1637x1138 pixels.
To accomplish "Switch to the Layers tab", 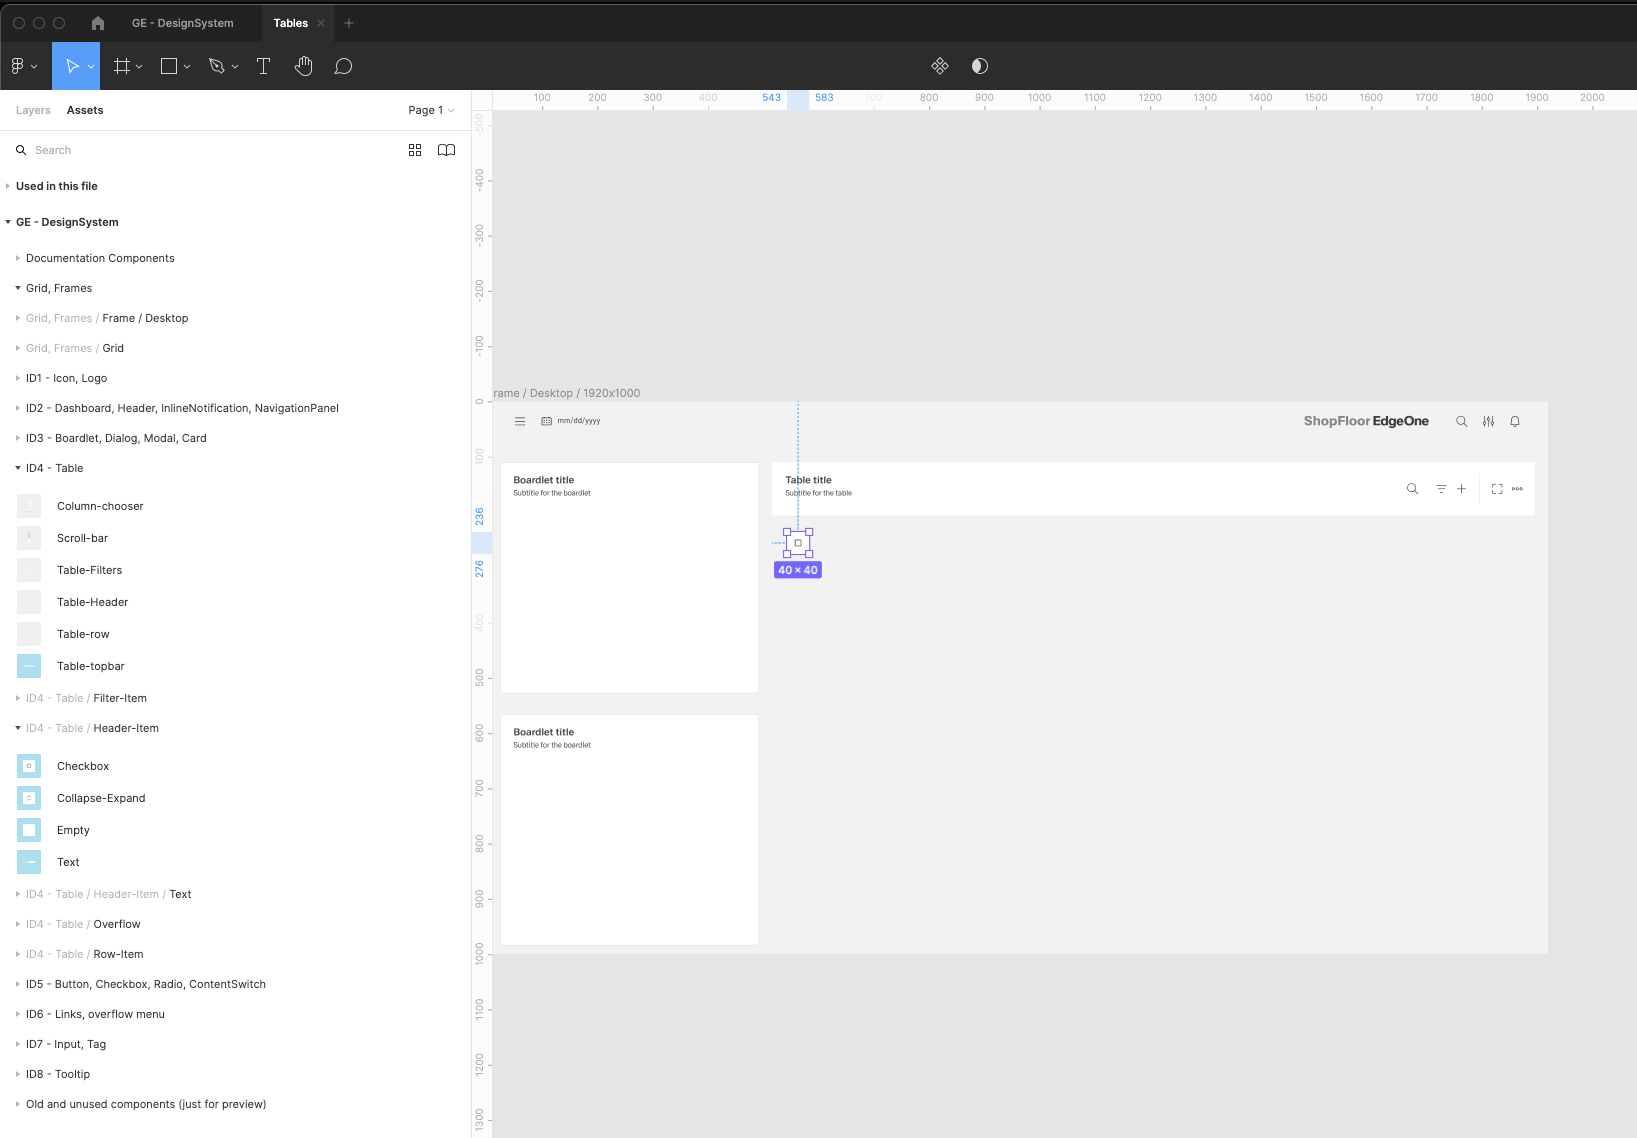I will coord(33,110).
